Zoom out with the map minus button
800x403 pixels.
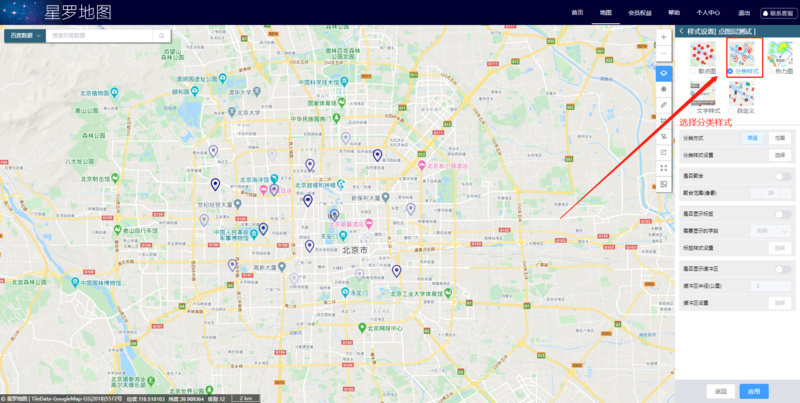click(x=663, y=54)
